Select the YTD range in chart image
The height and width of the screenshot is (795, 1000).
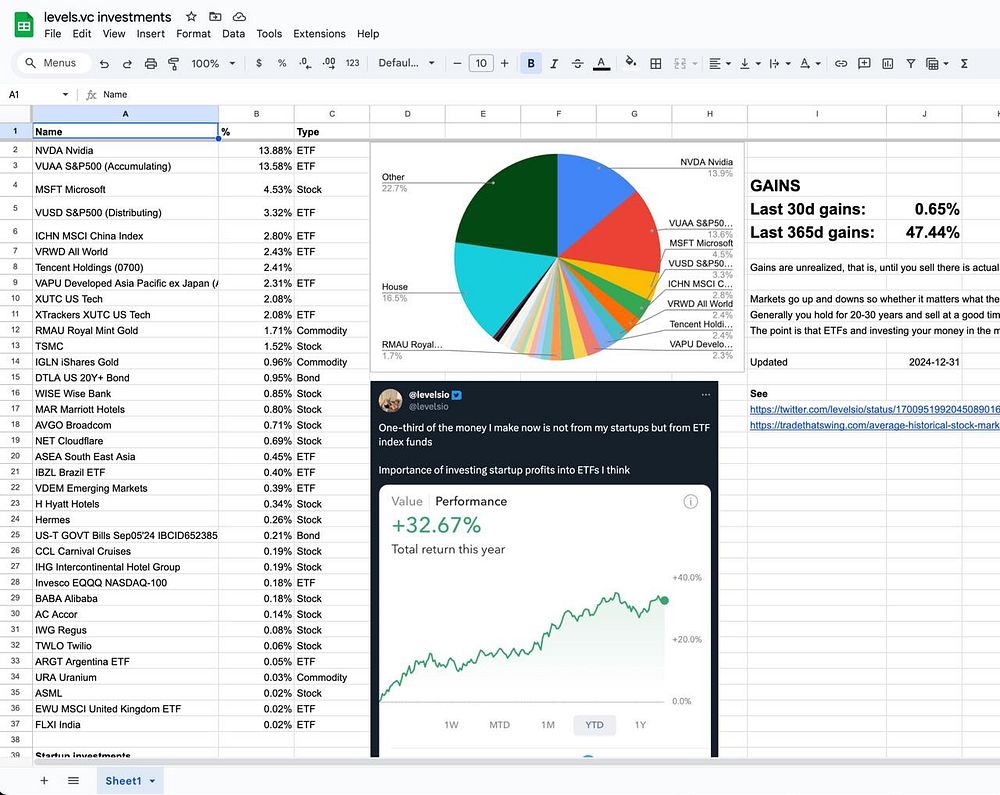click(x=594, y=725)
